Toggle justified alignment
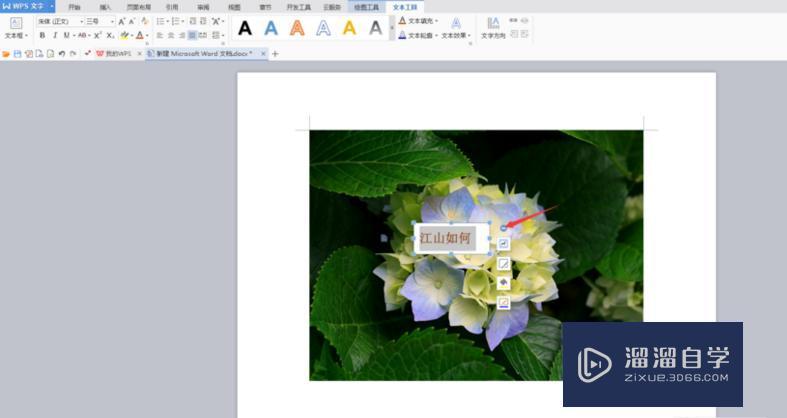This screenshot has height=418, width=787. click(192, 36)
